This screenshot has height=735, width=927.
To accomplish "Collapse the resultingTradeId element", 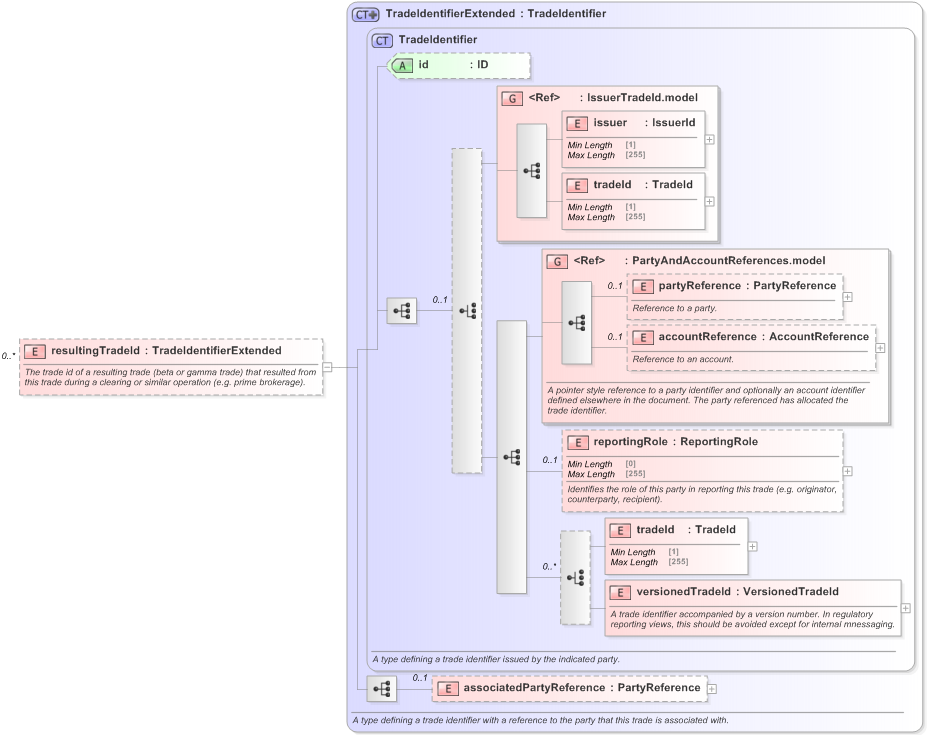I will [x=328, y=367].
